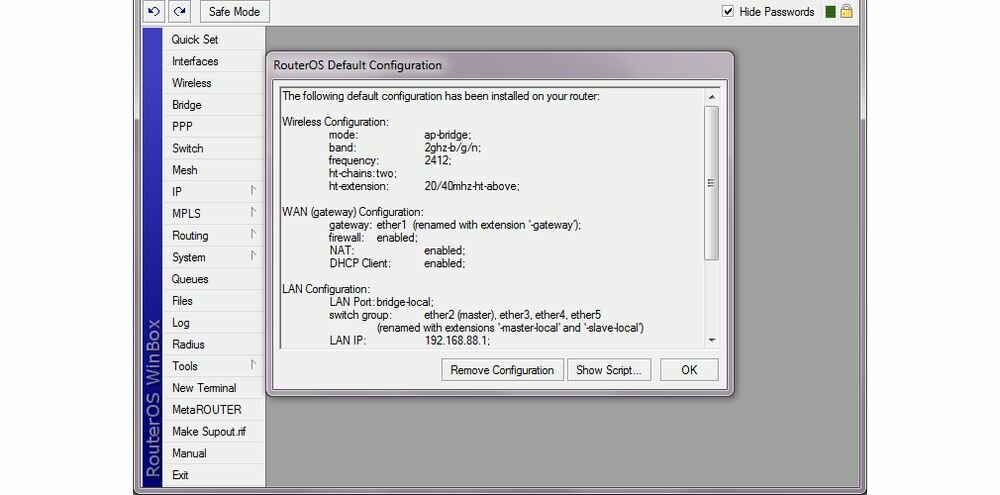Enable Safe Mode

point(235,11)
